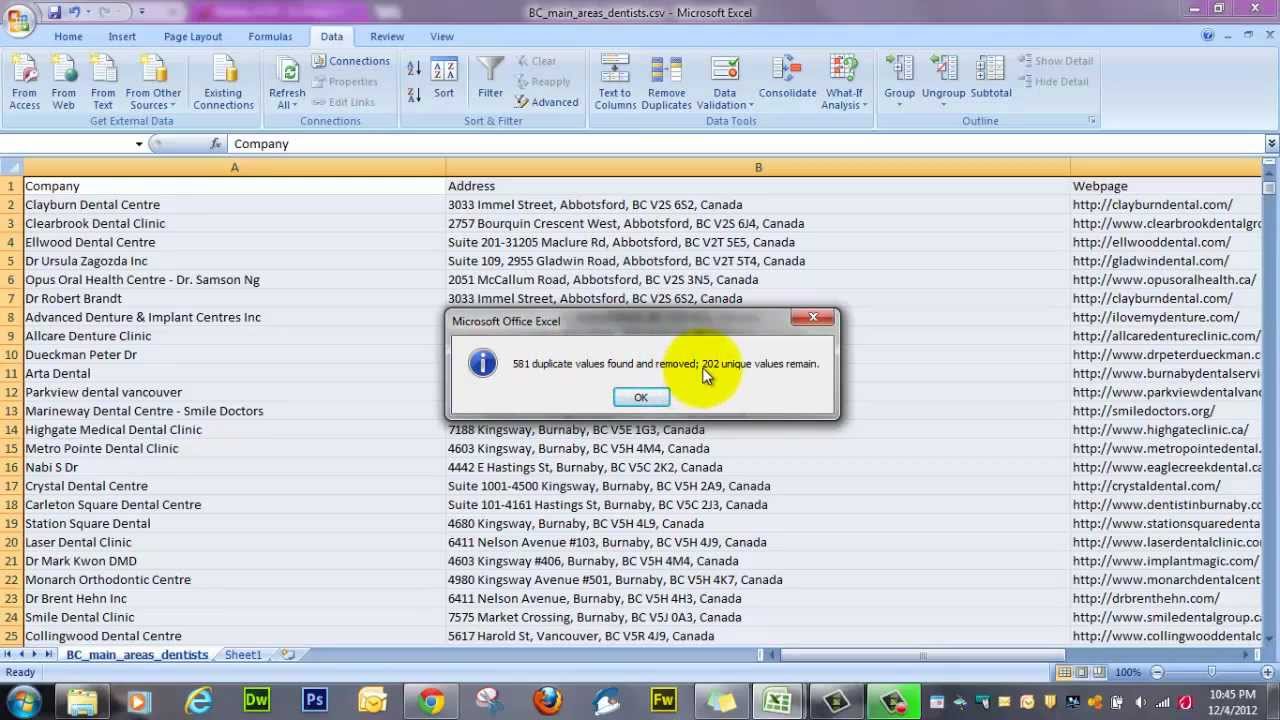Sort A to Z ascending
Screen dimensions: 1280x720
pyautogui.click(x=414, y=69)
